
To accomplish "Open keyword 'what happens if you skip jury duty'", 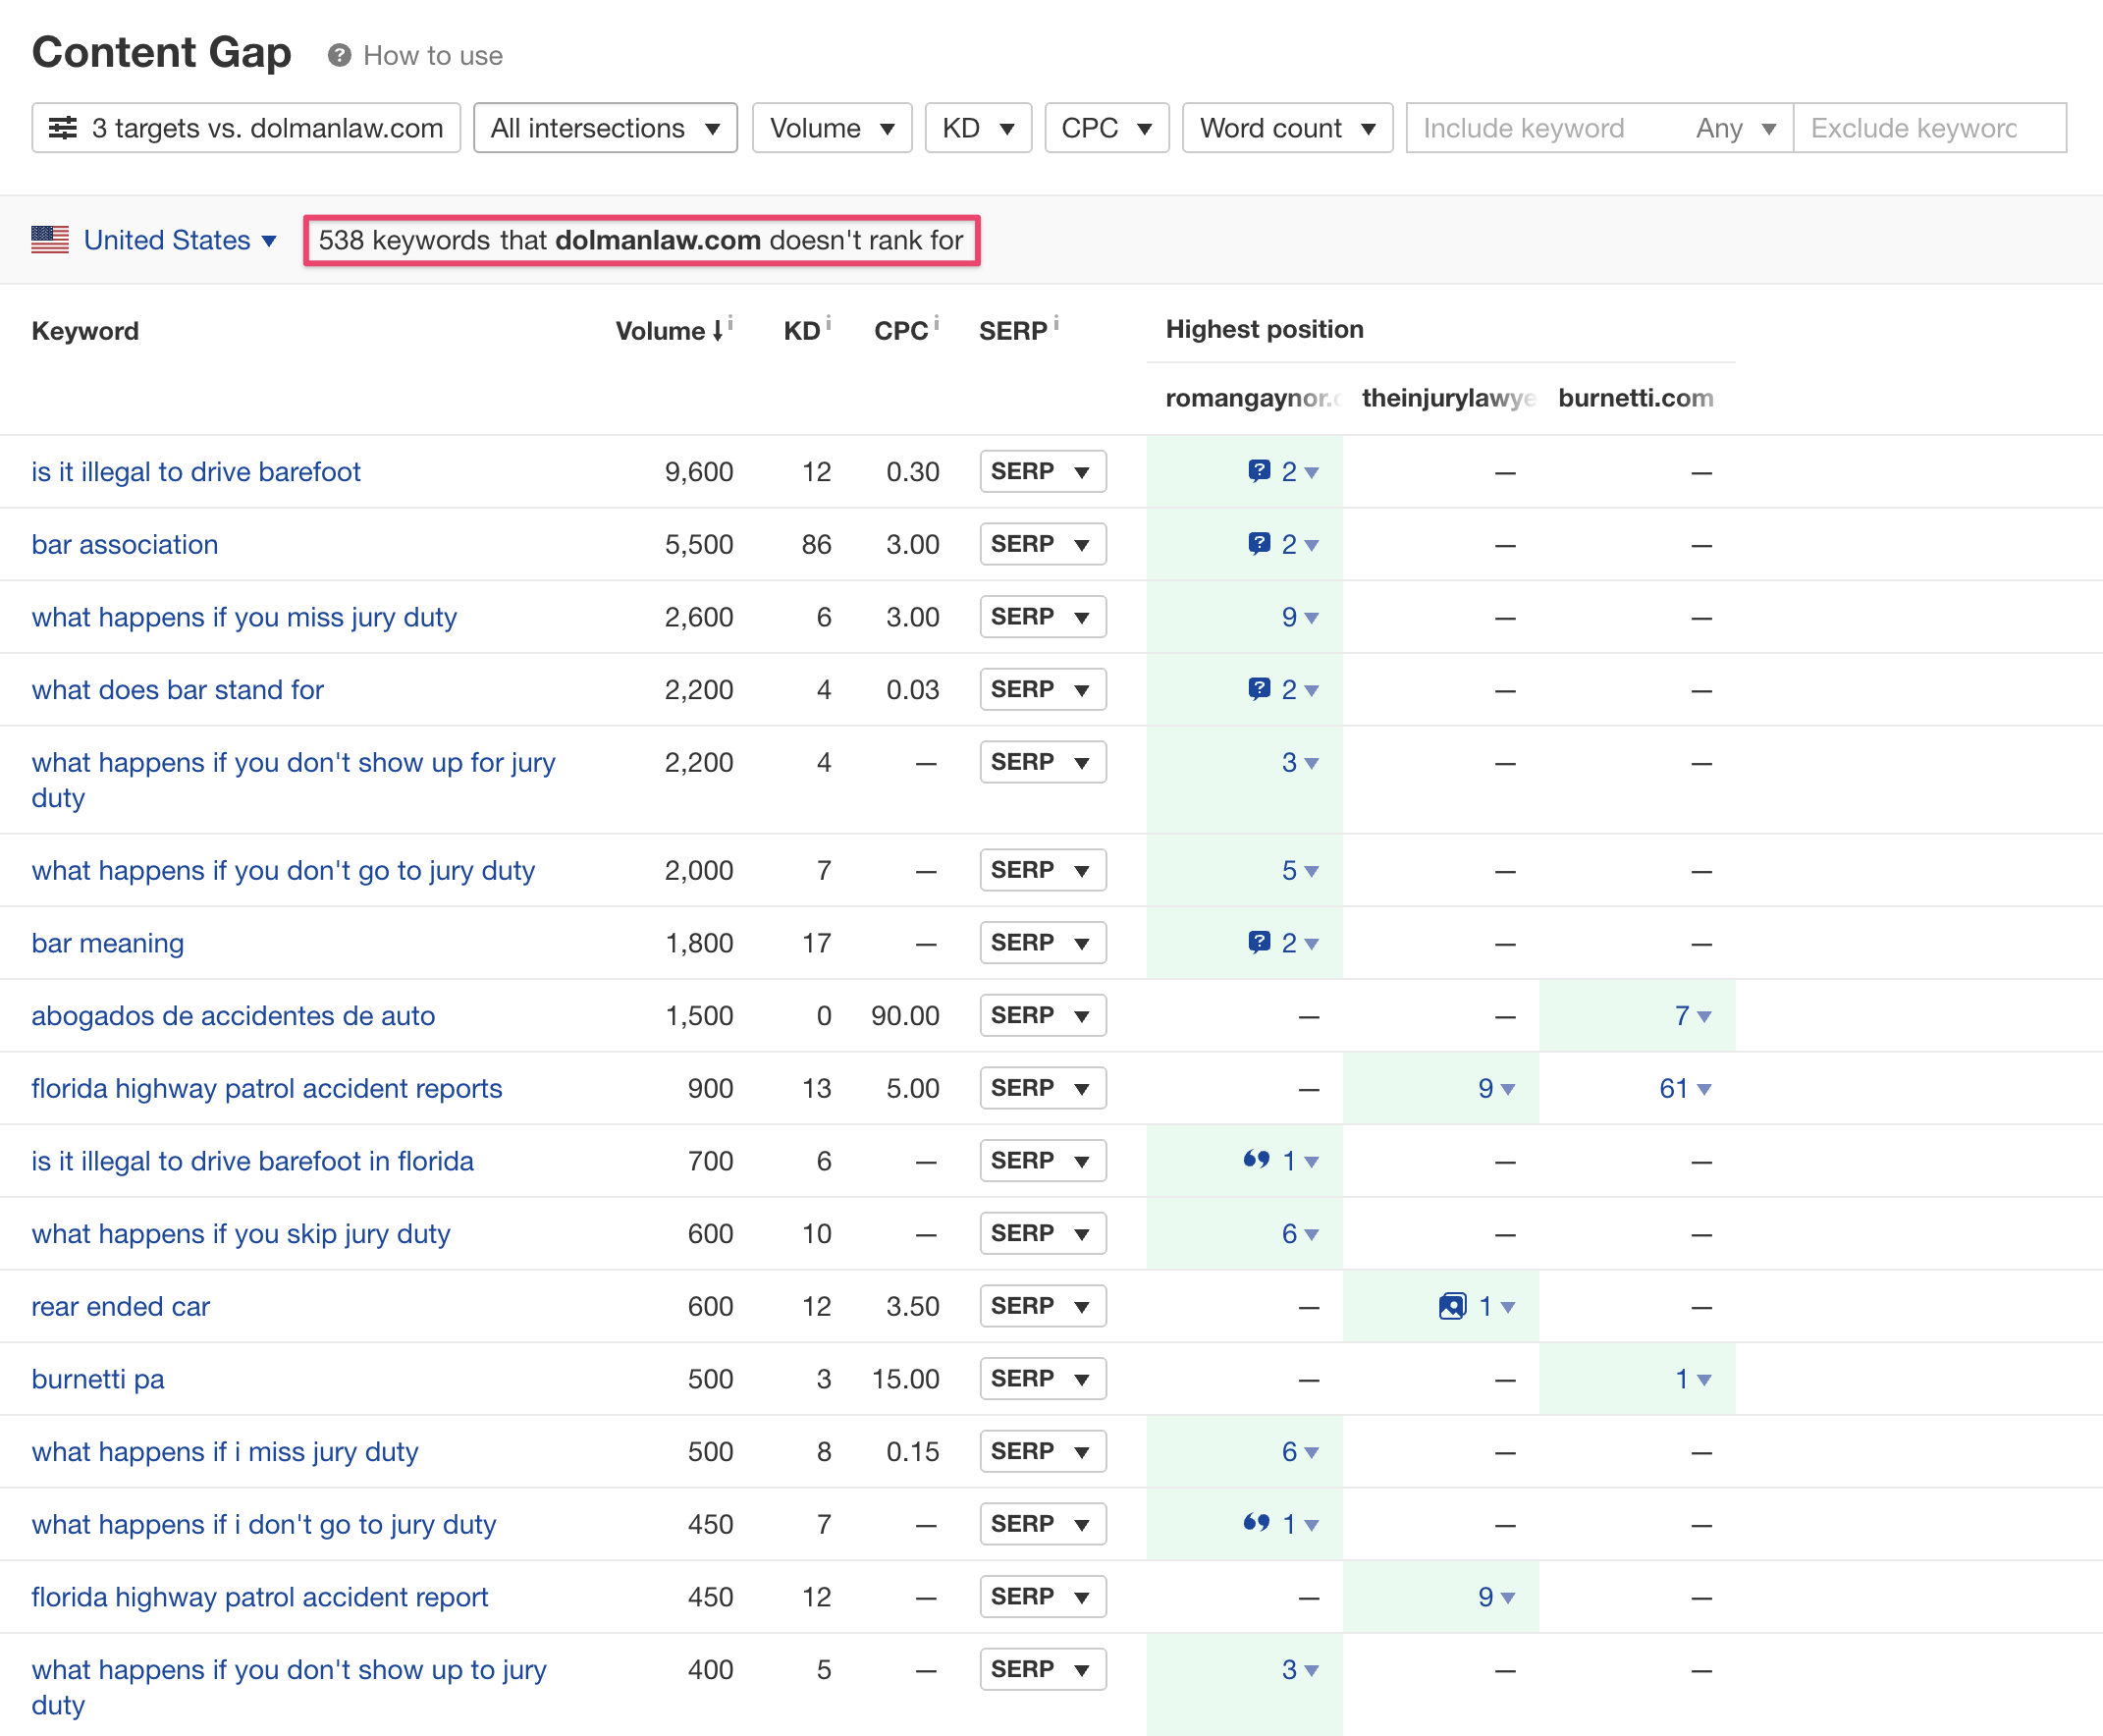I will click(x=241, y=1234).
